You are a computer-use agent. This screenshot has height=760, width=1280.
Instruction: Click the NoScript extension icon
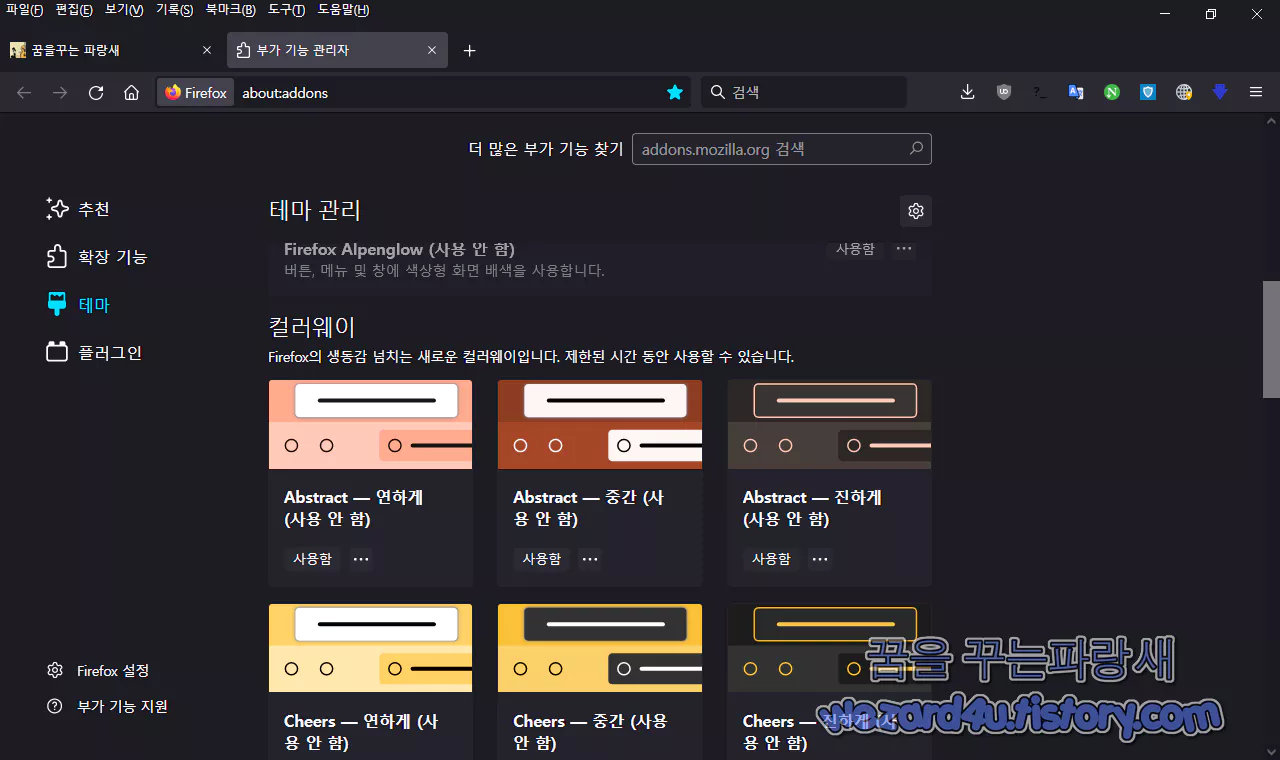(x=1111, y=92)
